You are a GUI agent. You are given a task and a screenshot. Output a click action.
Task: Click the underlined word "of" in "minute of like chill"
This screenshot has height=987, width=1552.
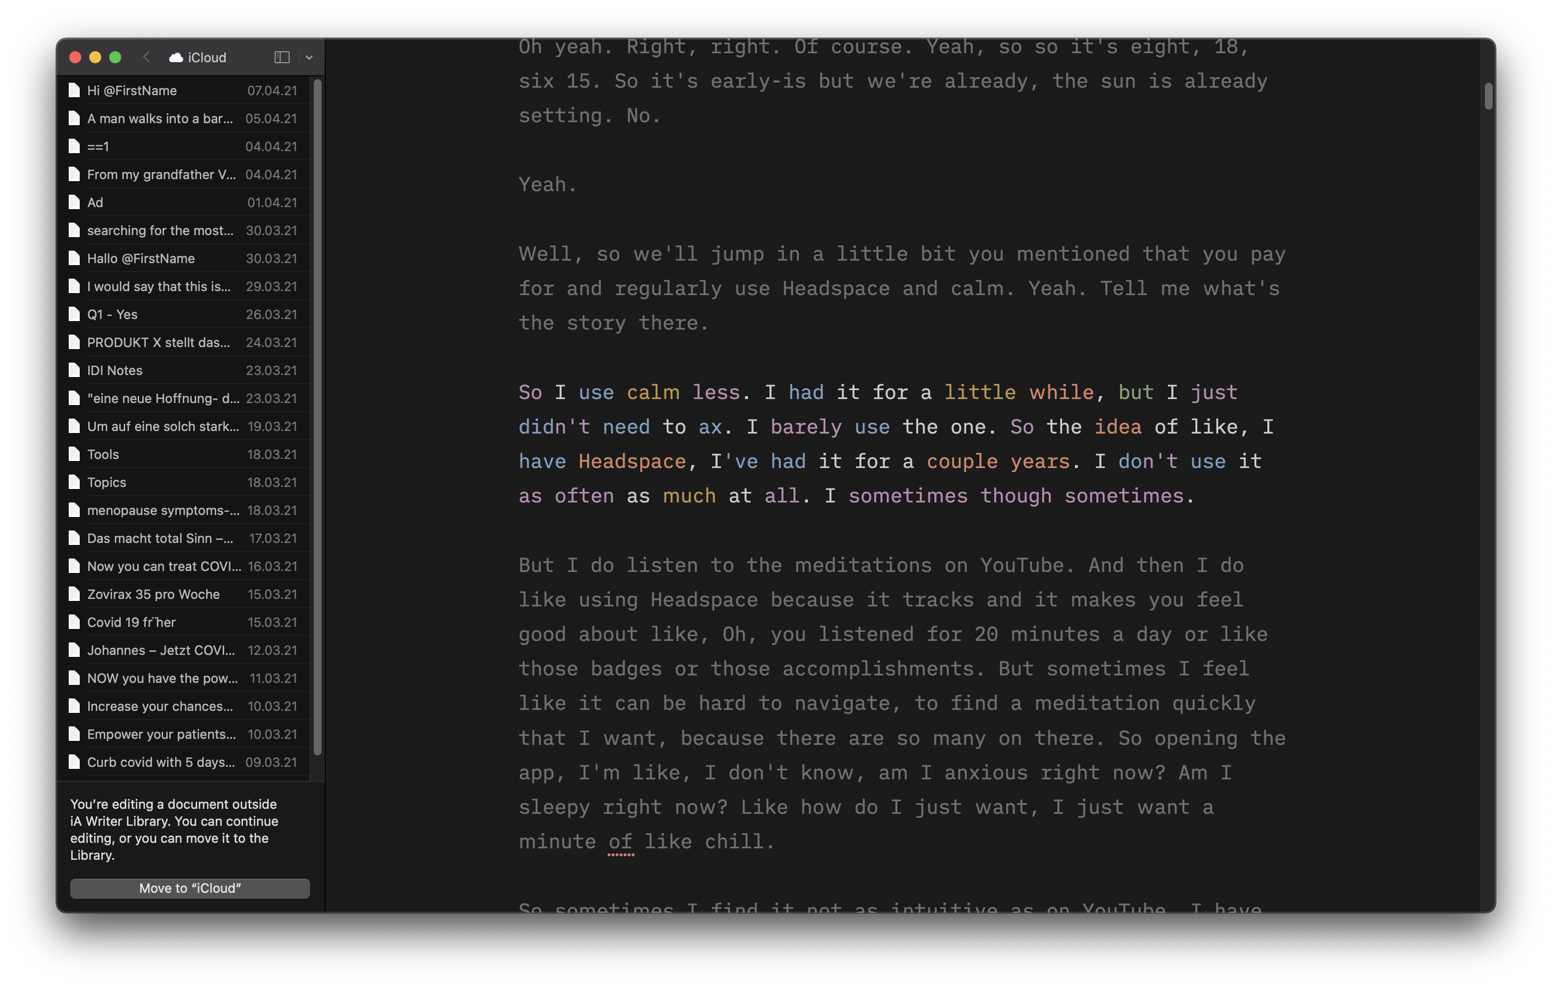(620, 842)
